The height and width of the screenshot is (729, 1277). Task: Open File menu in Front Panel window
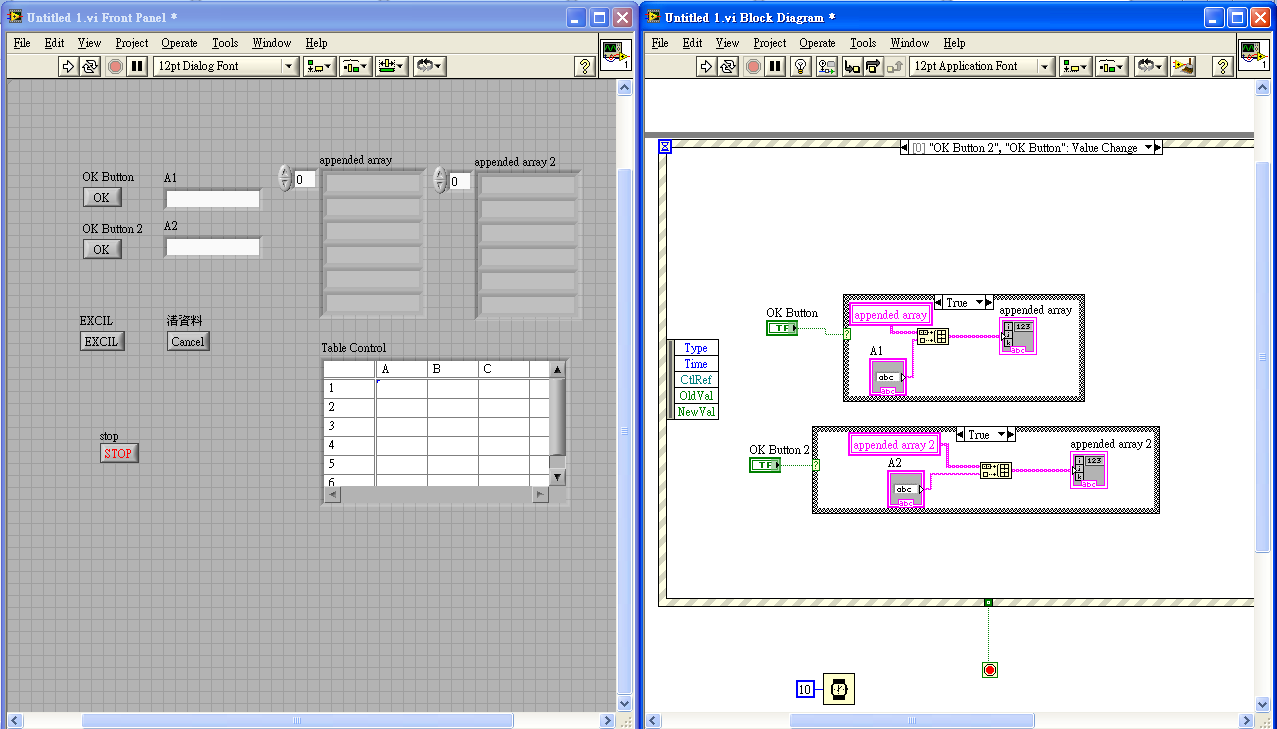(22, 43)
